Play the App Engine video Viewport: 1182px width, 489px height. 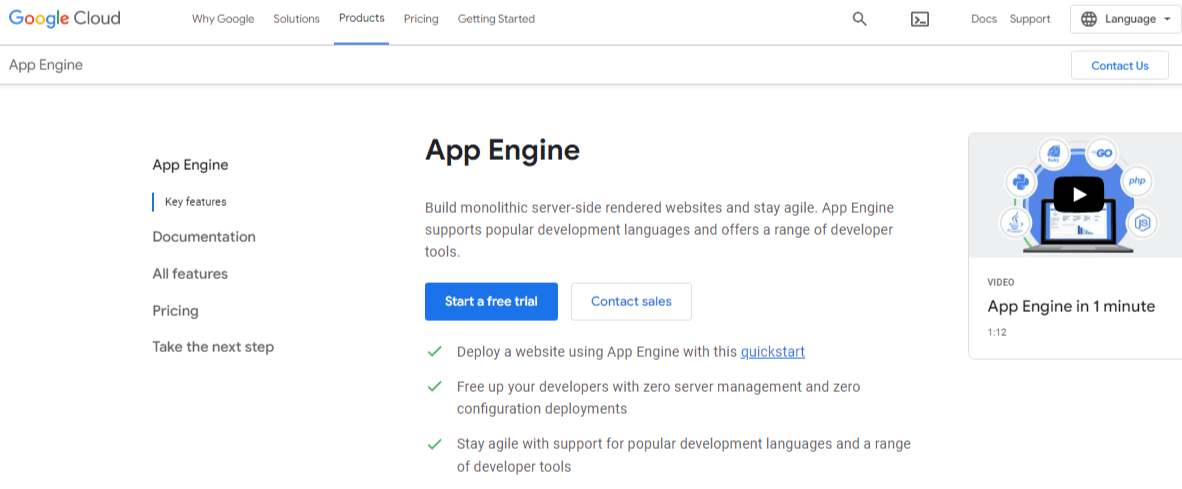point(1079,195)
